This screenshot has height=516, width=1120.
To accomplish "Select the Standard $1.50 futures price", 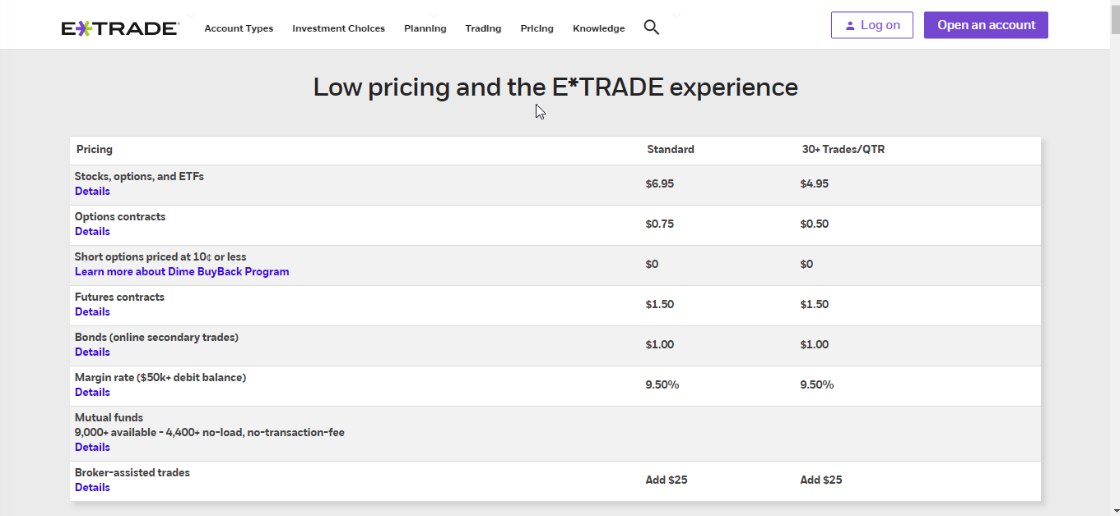I will click(660, 304).
